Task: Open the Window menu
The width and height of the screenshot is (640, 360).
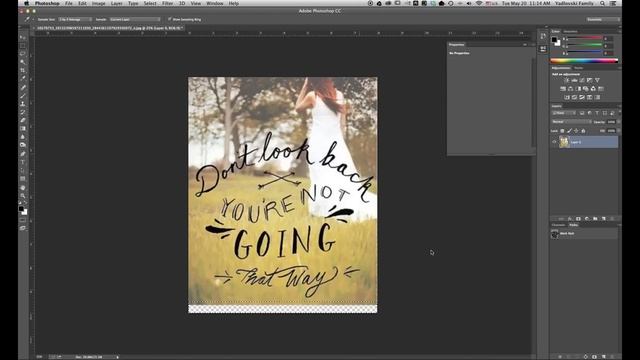Action: point(215,3)
